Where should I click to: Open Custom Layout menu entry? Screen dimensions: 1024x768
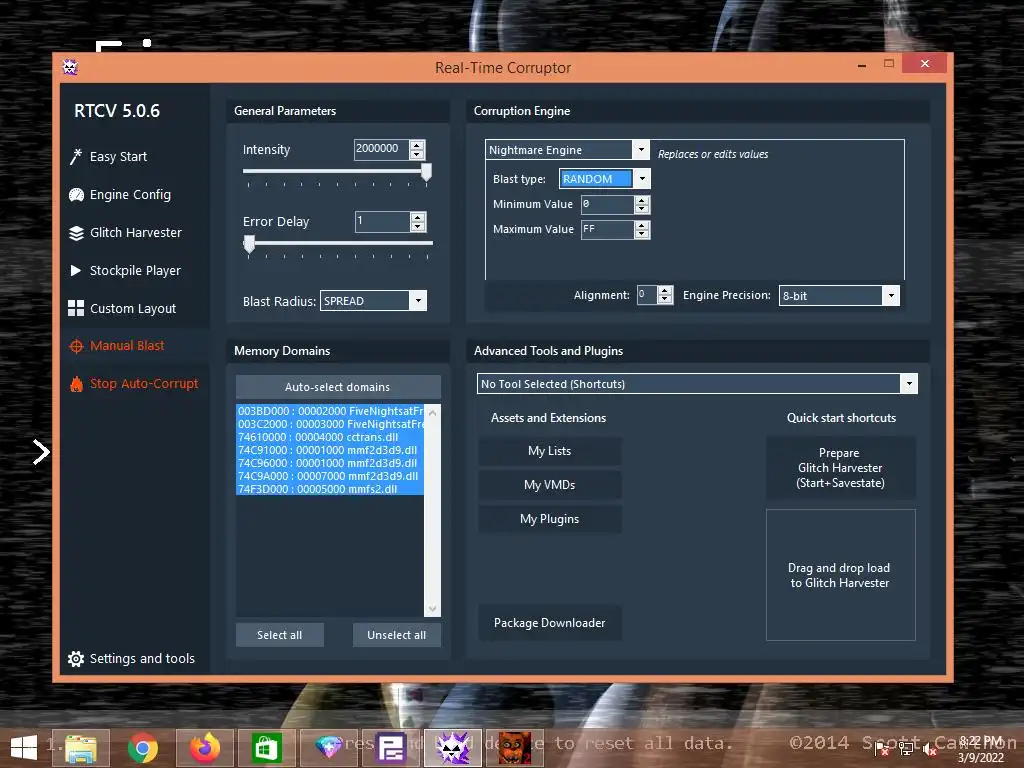[133, 308]
